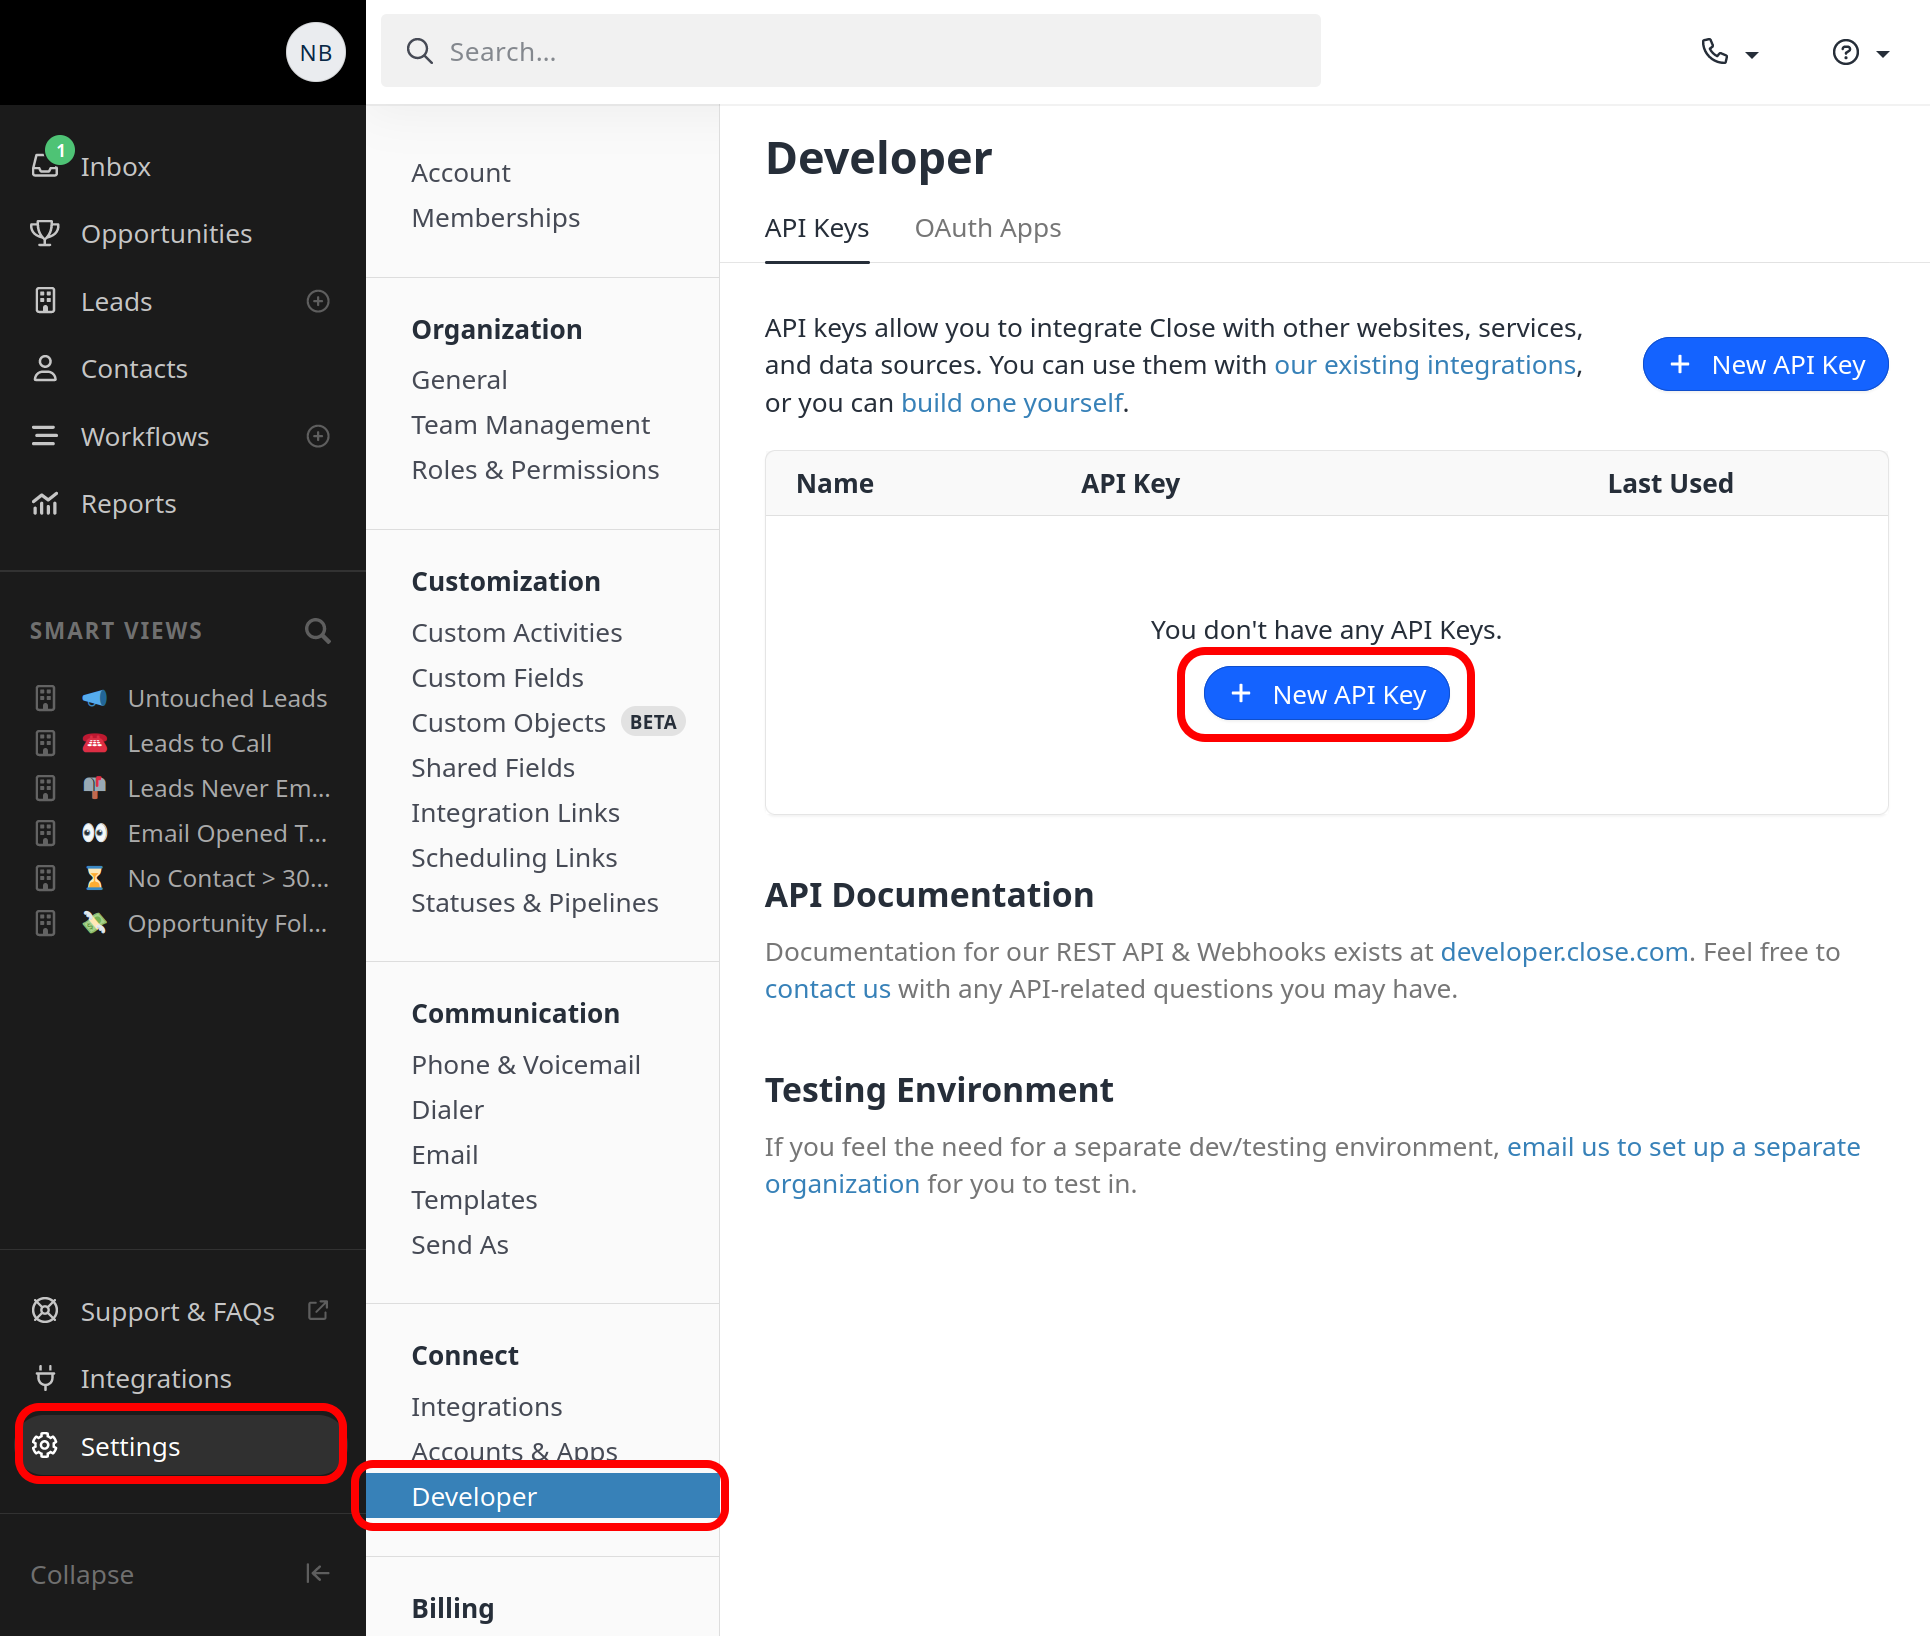Open the developer.close.com link

[1563, 951]
